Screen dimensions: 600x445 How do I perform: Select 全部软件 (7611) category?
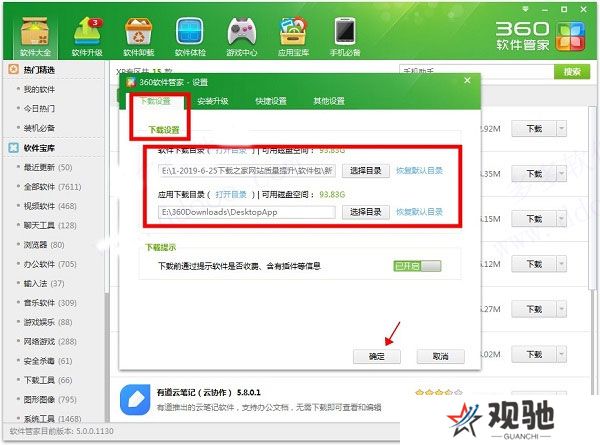(x=52, y=187)
